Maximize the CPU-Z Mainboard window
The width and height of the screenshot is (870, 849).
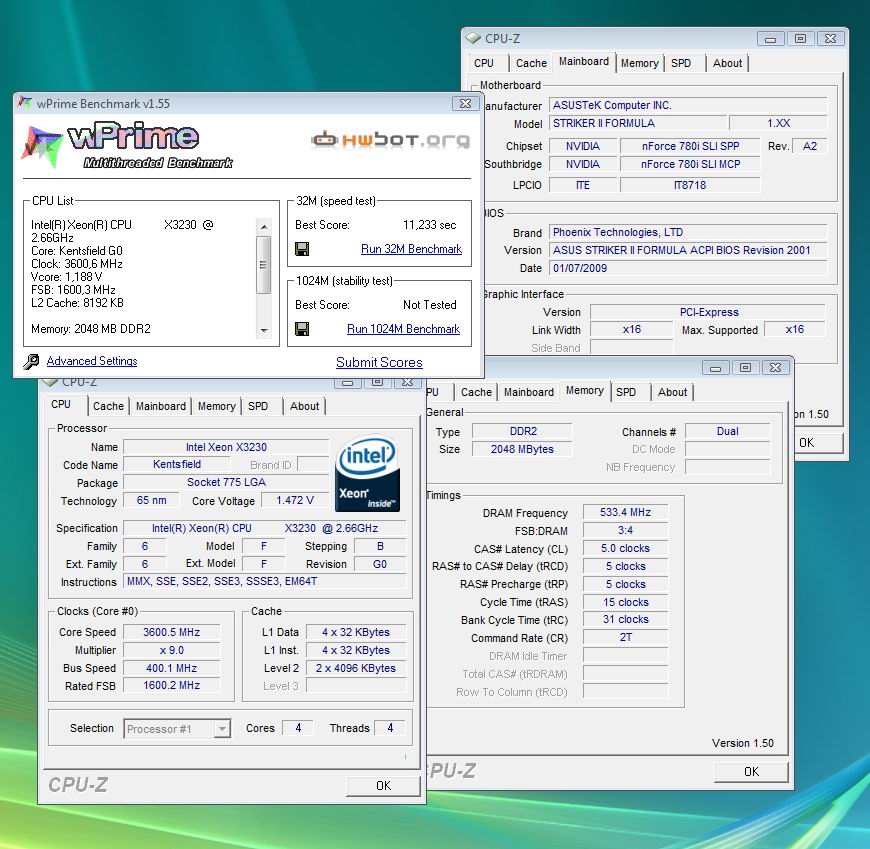(x=800, y=38)
